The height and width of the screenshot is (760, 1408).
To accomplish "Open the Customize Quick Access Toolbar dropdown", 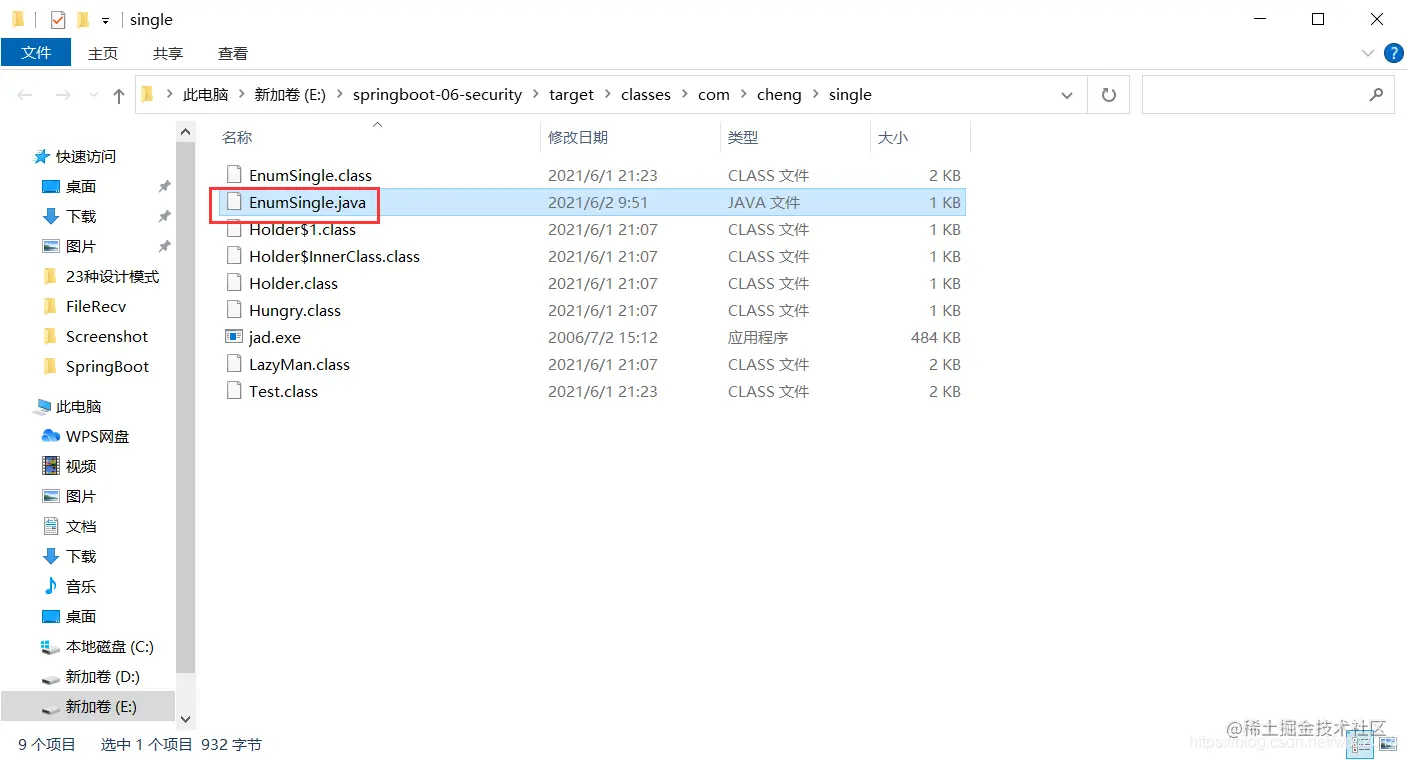I will click(x=105, y=20).
